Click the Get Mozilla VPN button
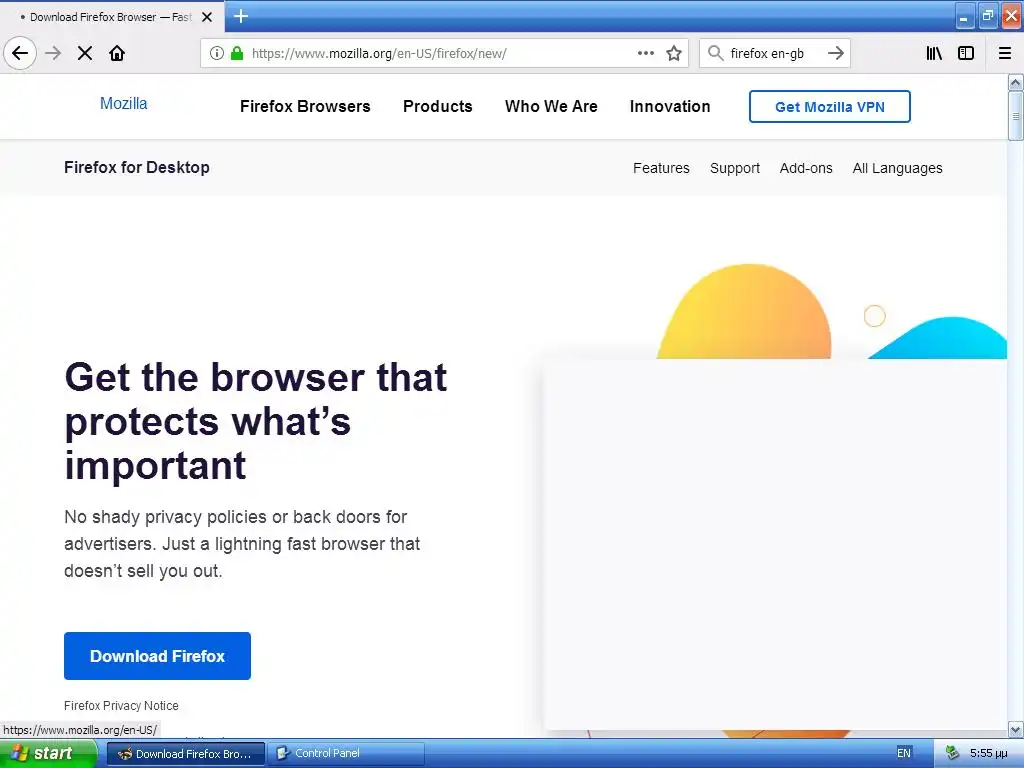The width and height of the screenshot is (1024, 768). click(829, 106)
